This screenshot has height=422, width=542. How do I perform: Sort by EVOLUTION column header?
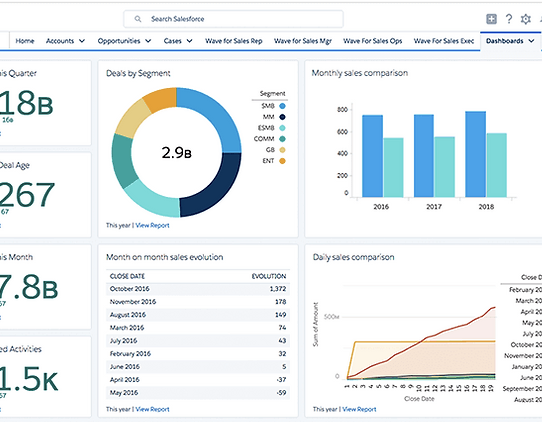(x=269, y=276)
